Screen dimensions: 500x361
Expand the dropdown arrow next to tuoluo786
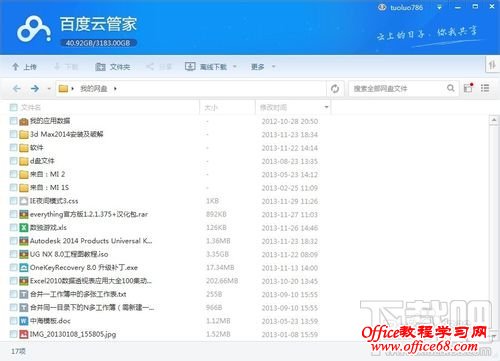tap(439, 7)
